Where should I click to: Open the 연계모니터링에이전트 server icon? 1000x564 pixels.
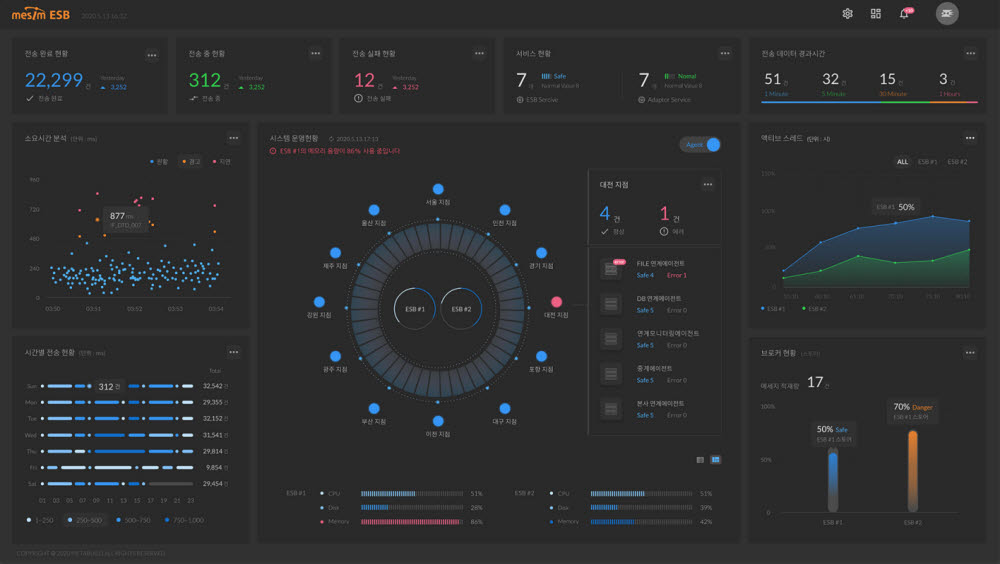point(611,339)
